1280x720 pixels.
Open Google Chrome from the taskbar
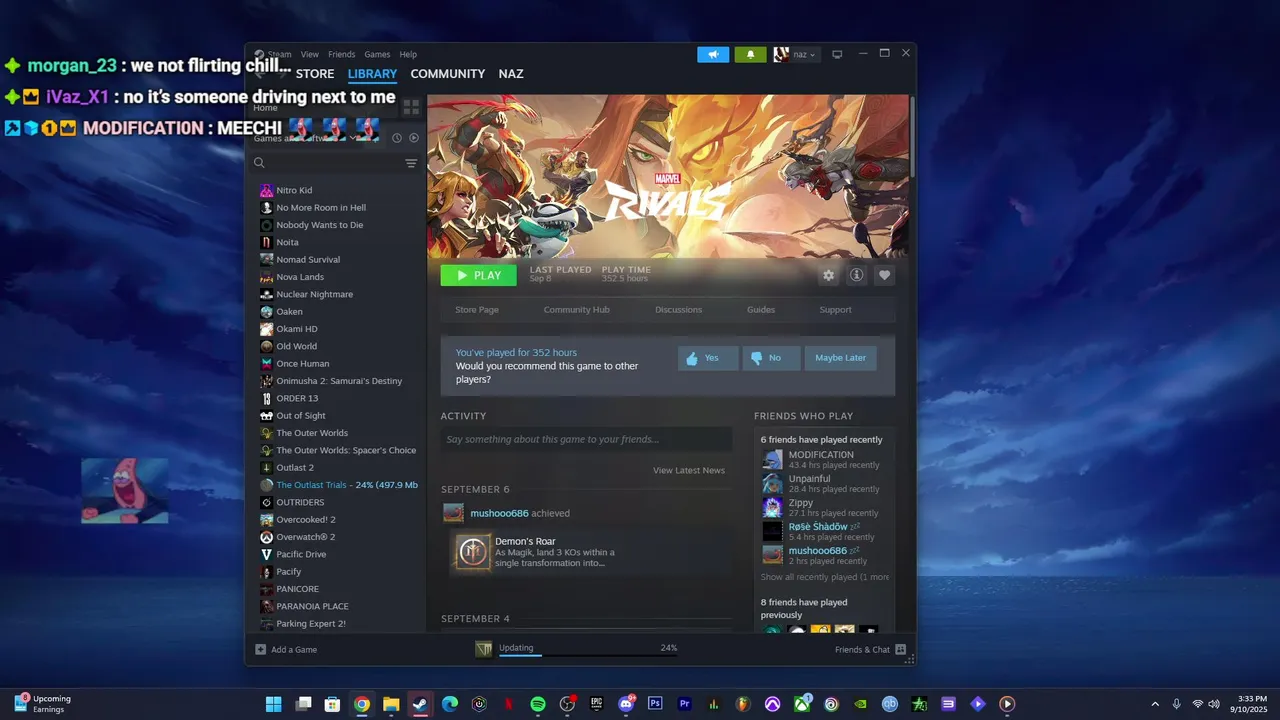point(362,704)
